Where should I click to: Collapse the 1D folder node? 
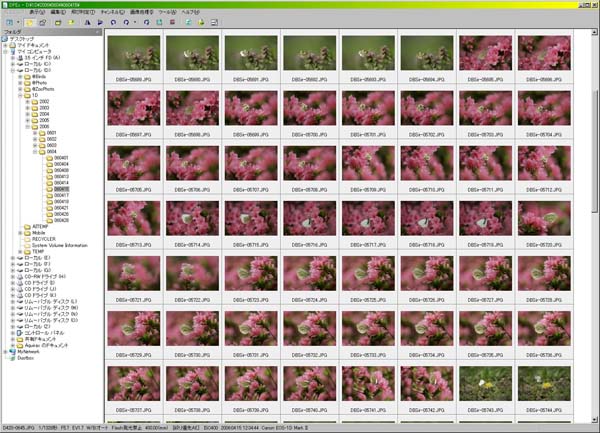20,95
